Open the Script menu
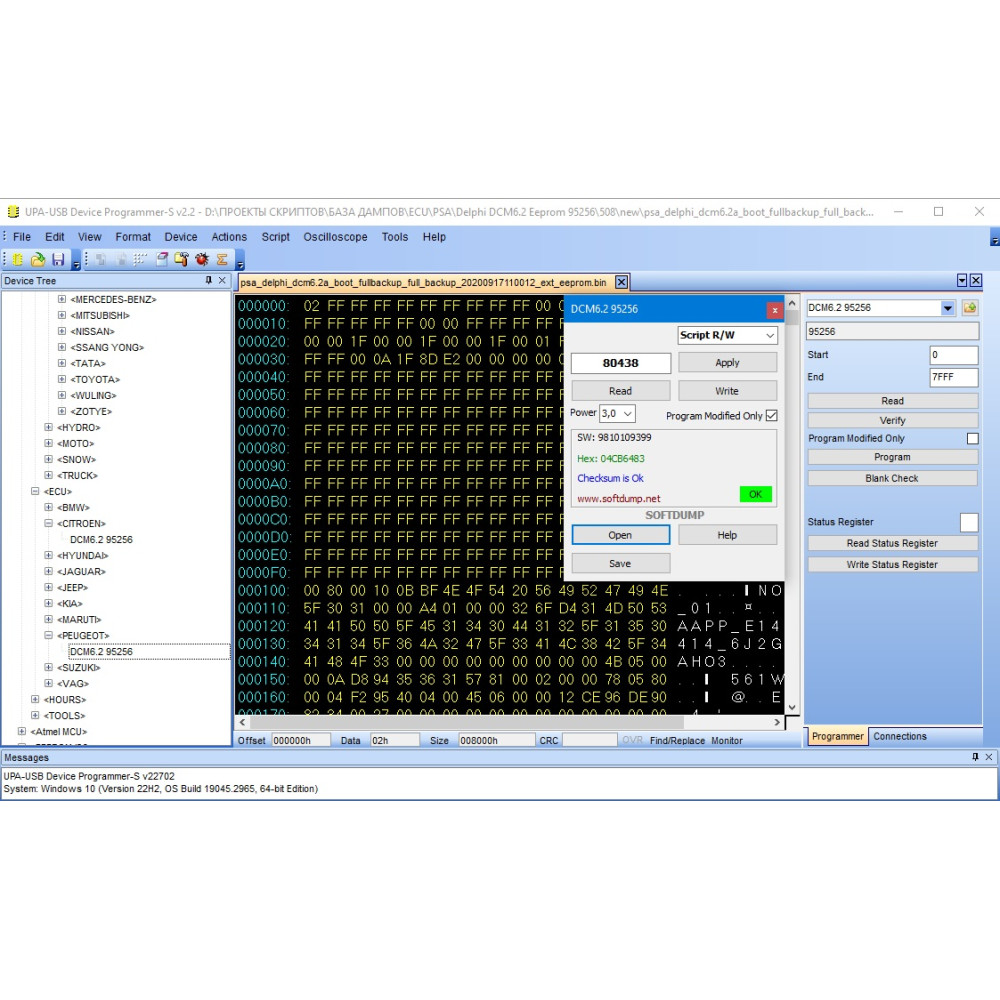This screenshot has height=1000, width=1000. tap(276, 237)
